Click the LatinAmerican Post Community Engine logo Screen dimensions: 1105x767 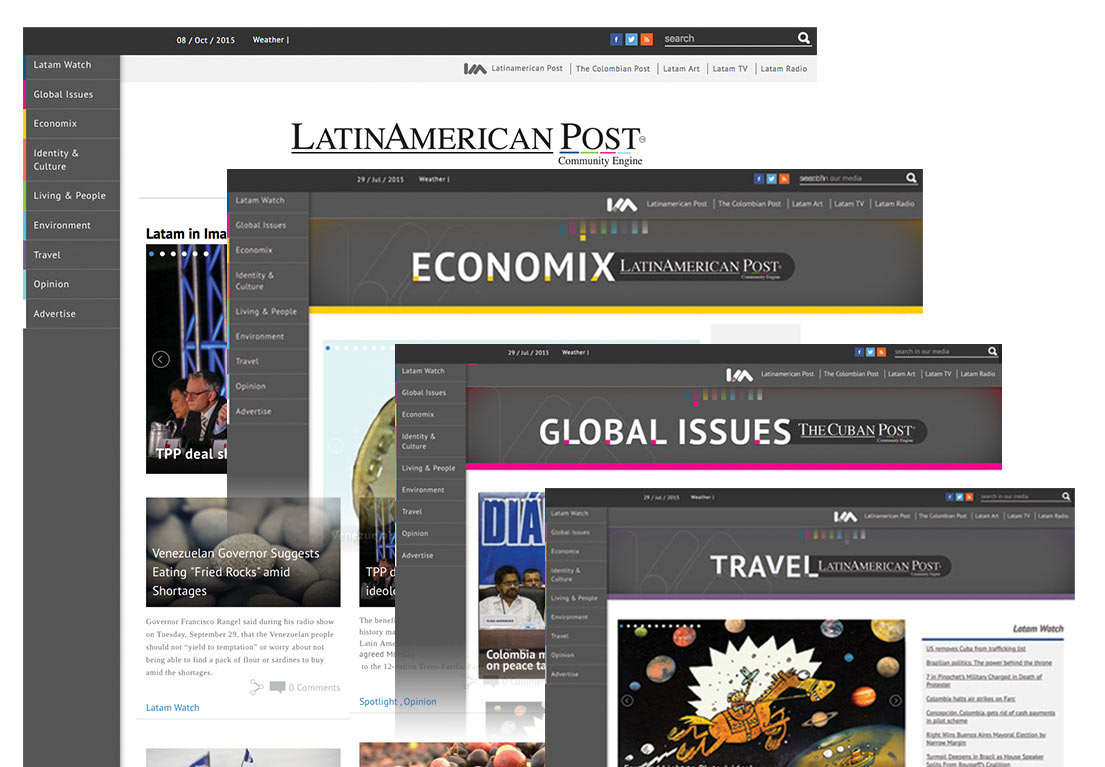(468, 144)
